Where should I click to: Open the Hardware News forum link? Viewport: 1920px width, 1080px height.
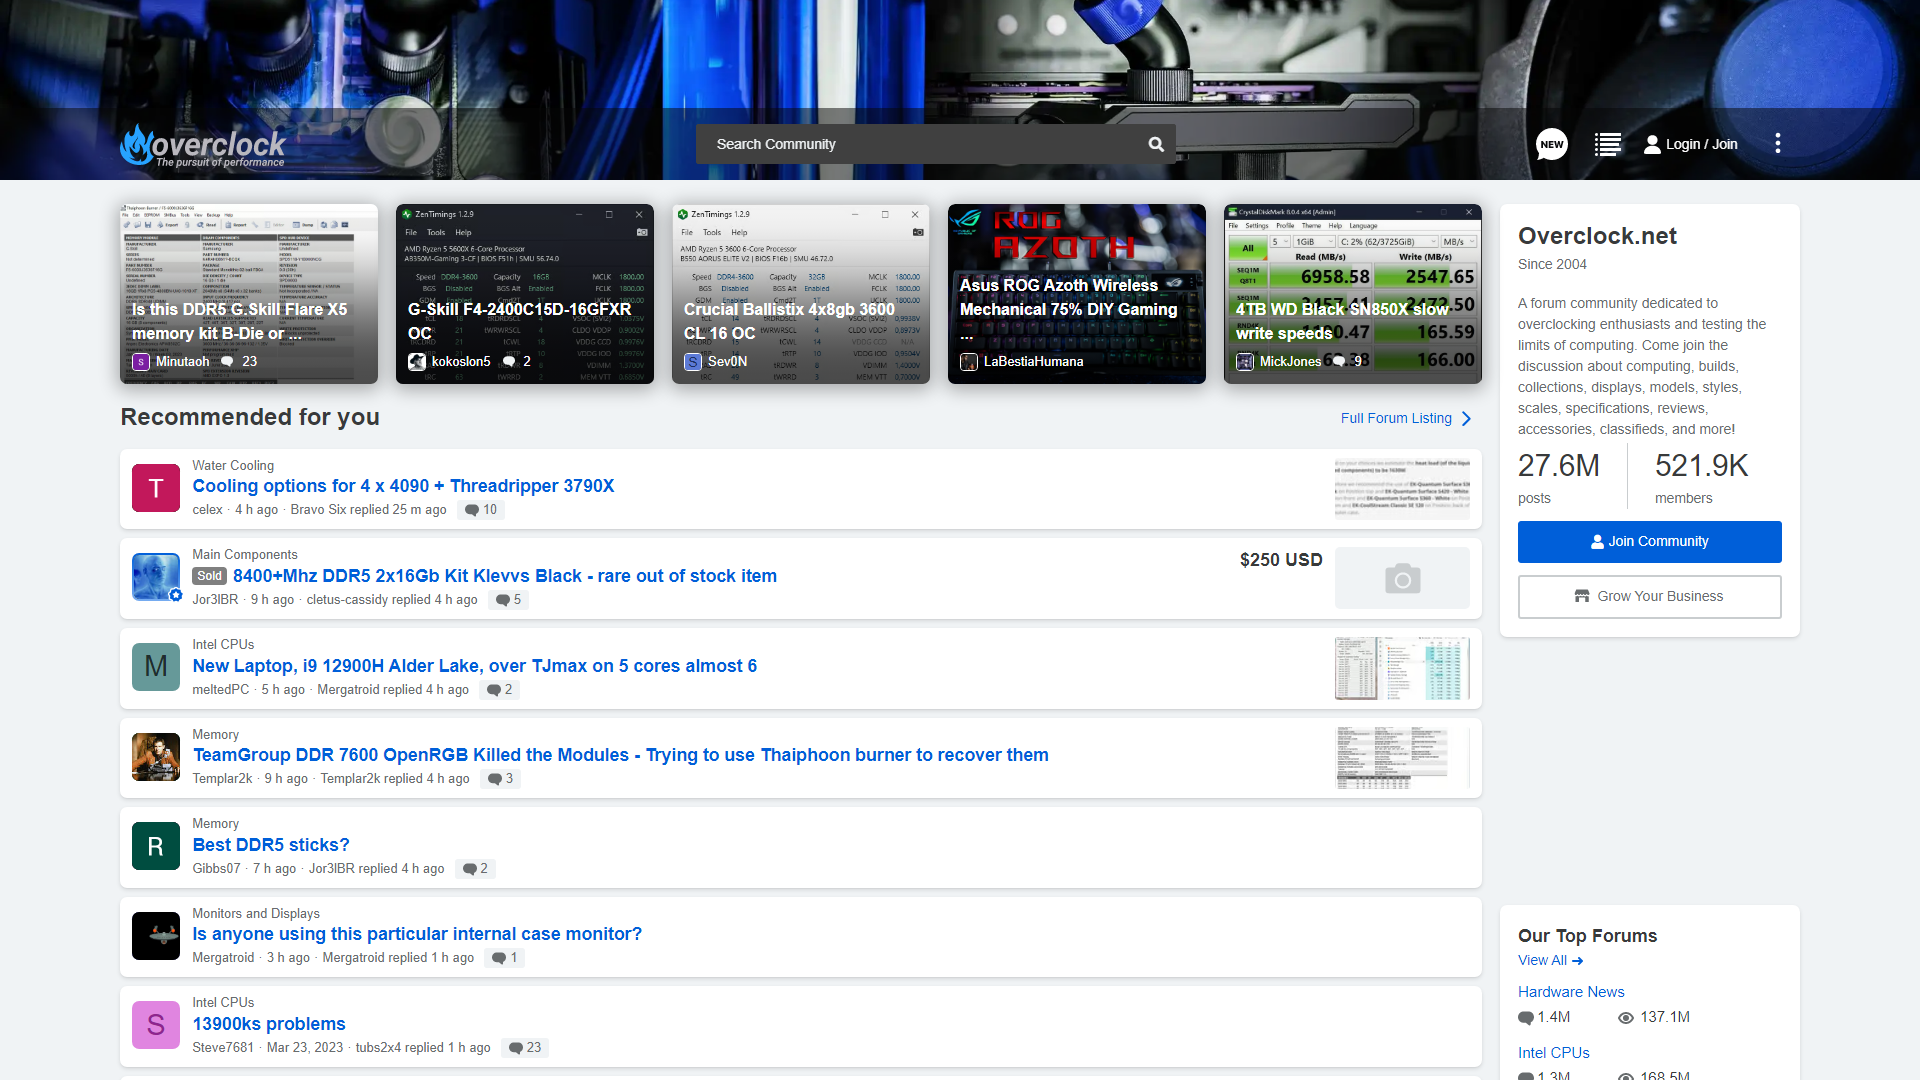[1570, 992]
